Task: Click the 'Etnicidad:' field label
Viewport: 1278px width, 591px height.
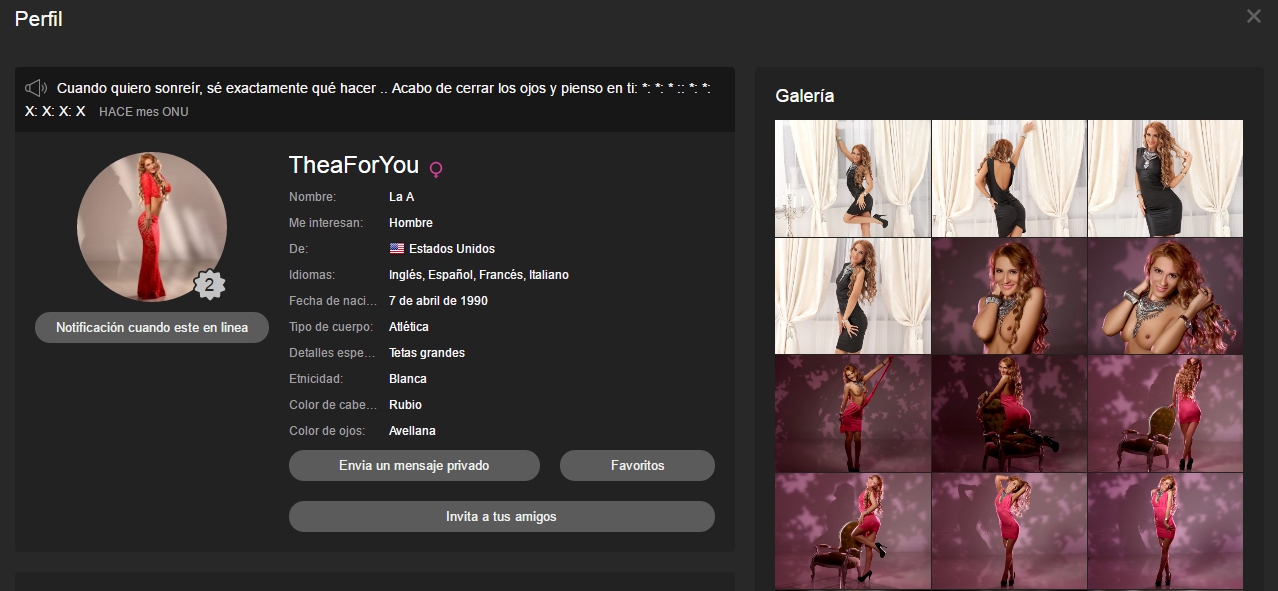Action: coord(316,379)
